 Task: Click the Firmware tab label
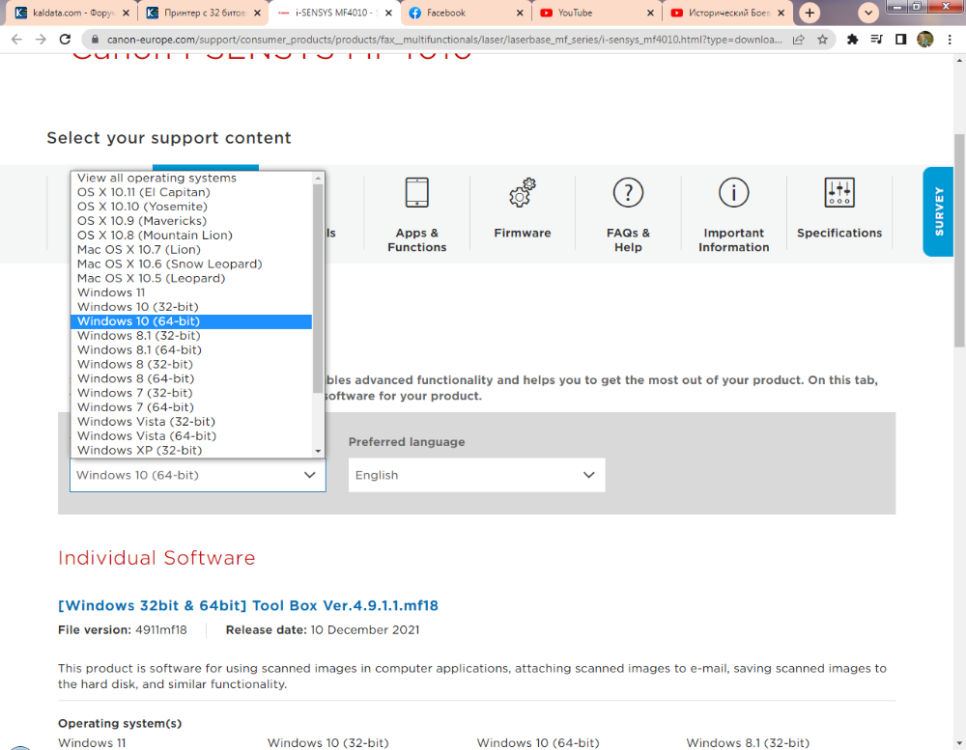pos(522,233)
